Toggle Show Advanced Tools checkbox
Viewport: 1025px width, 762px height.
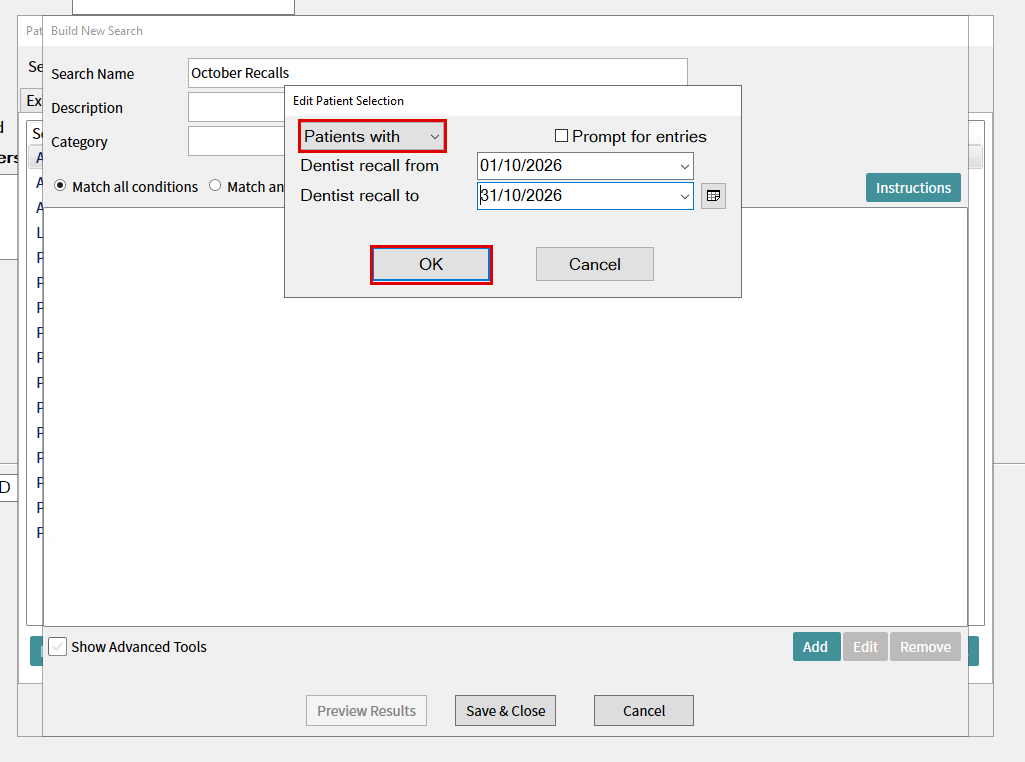(58, 647)
